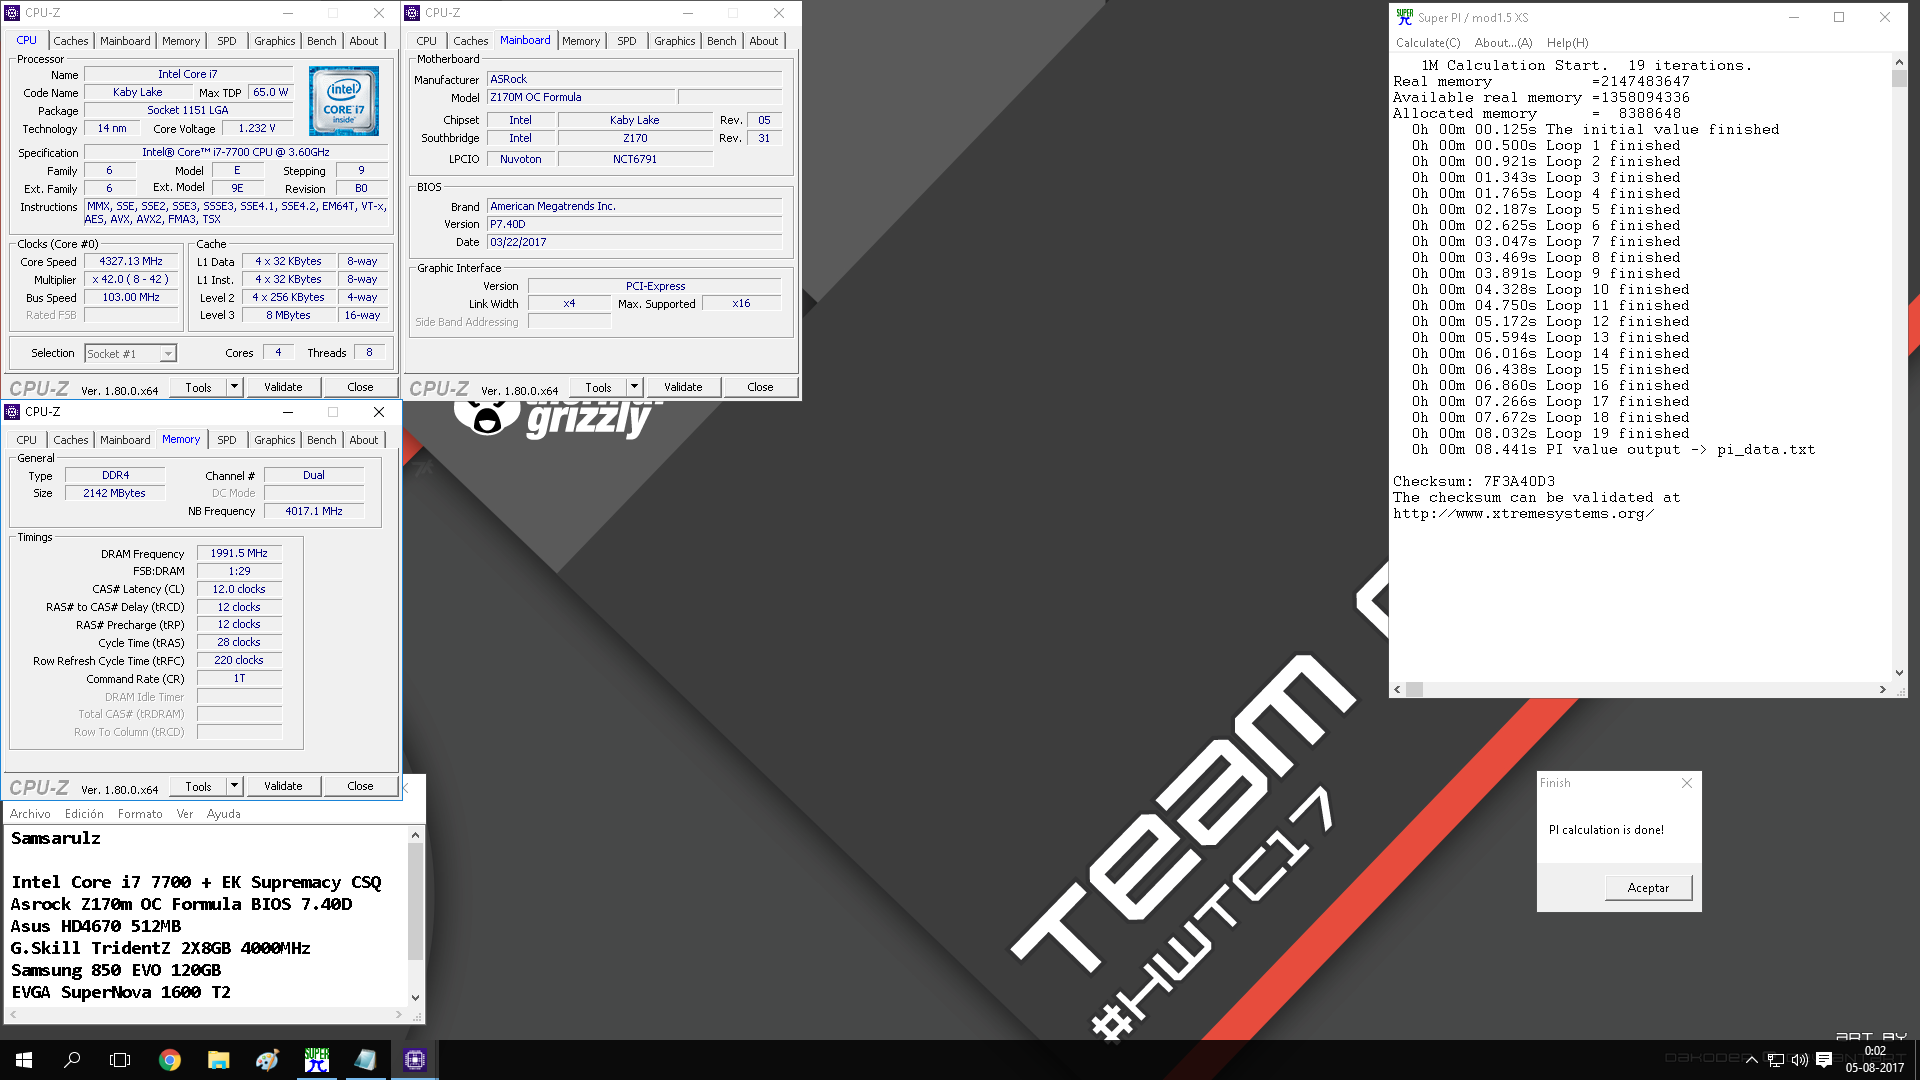Open About tab in CPU-Z Mainboard window

(763, 41)
